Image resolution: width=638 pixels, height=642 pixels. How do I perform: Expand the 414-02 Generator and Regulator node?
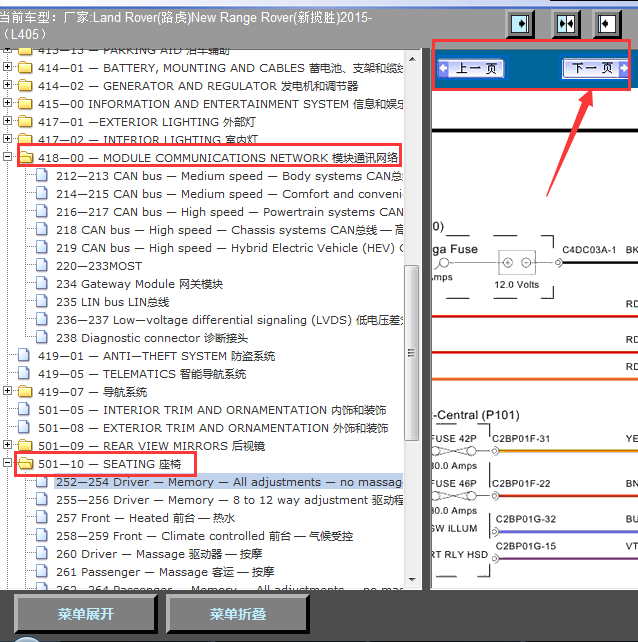(x=7, y=84)
